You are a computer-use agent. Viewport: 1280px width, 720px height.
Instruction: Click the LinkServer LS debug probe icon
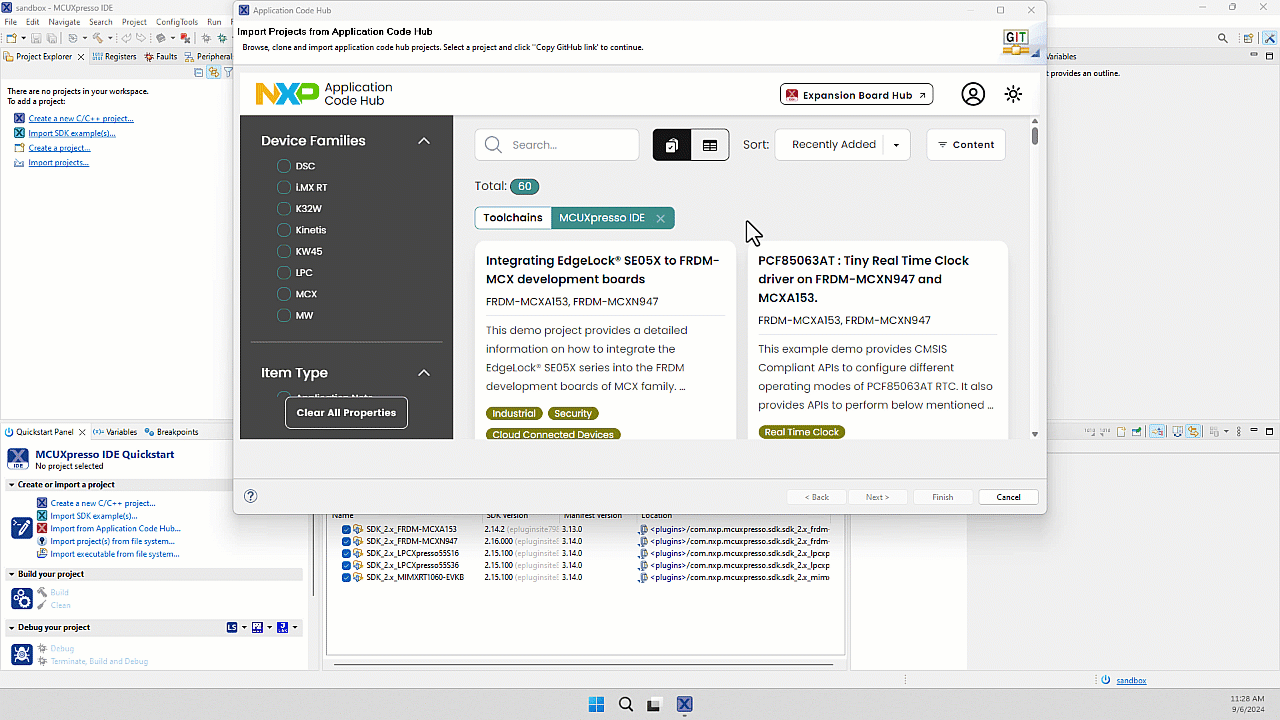point(232,627)
